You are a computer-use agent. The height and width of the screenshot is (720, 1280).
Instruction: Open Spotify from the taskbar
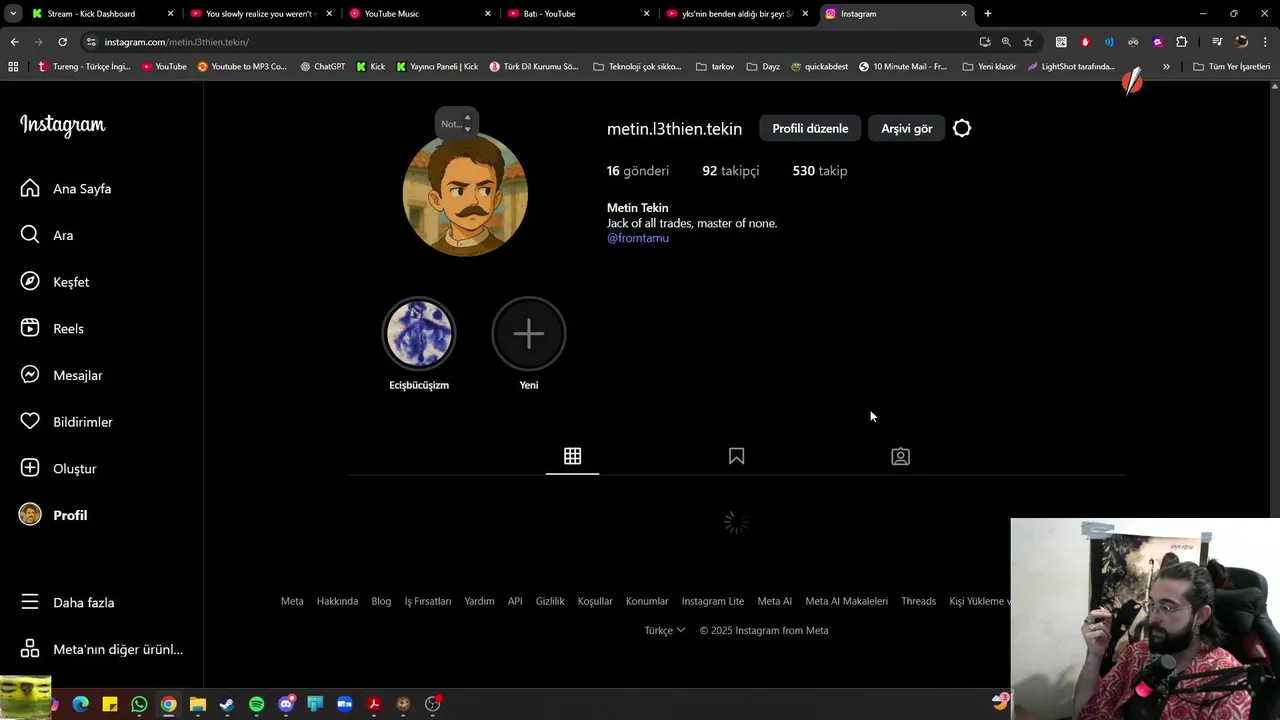[256, 705]
